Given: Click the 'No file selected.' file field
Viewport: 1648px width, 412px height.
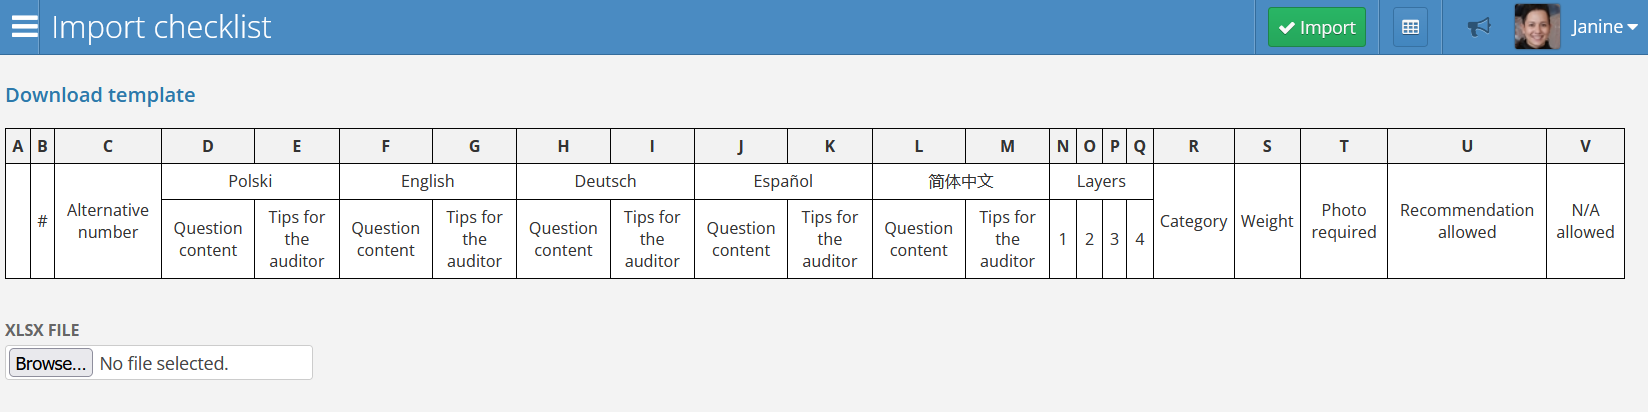Looking at the screenshot, I should click(x=200, y=363).
